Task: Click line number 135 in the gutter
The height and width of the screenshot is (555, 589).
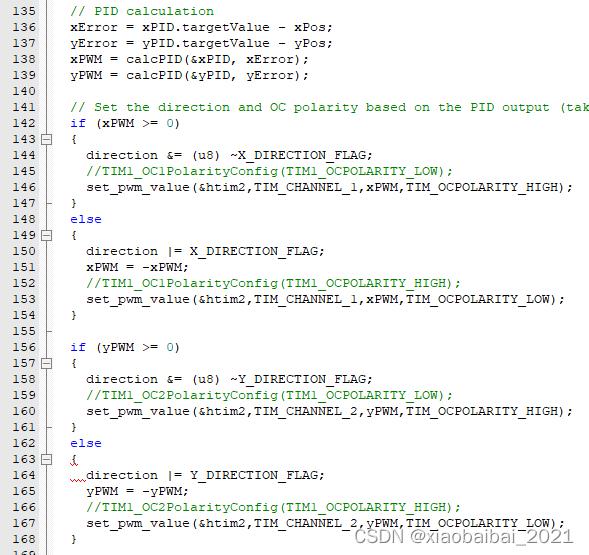Action: pyautogui.click(x=24, y=11)
